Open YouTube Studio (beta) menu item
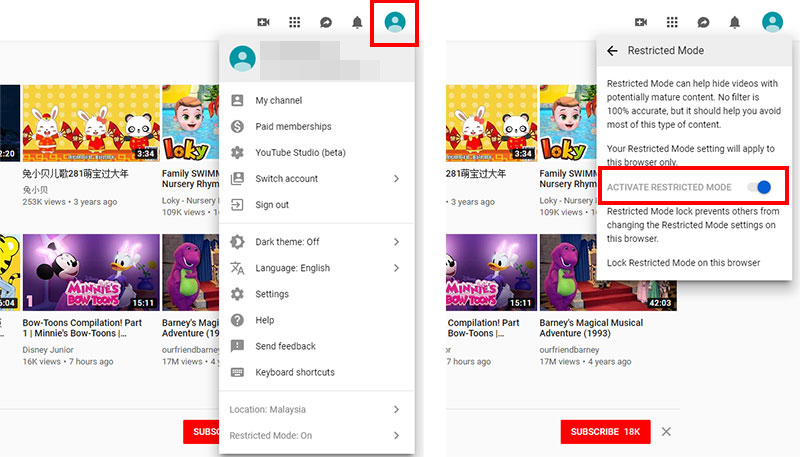This screenshot has width=800, height=457. pos(317,153)
